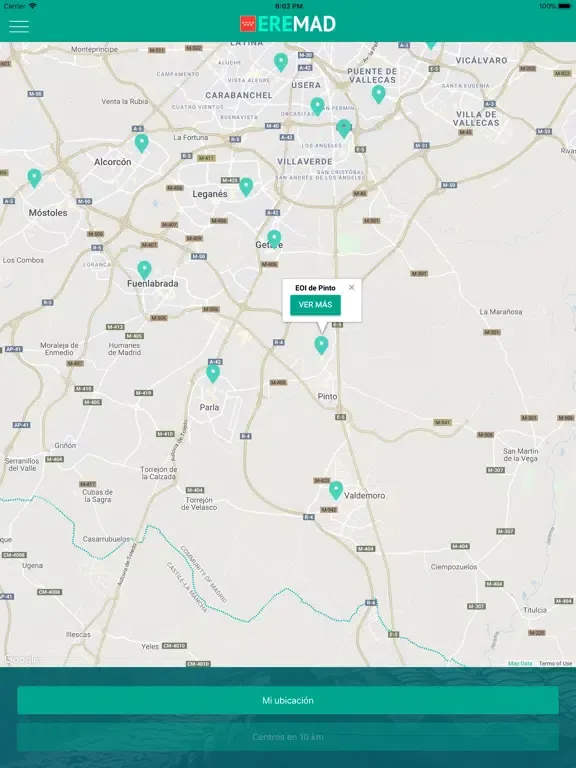Viewport: 576px width, 768px height.
Task: Select the map pin west of Móstoles
Action: (34, 178)
